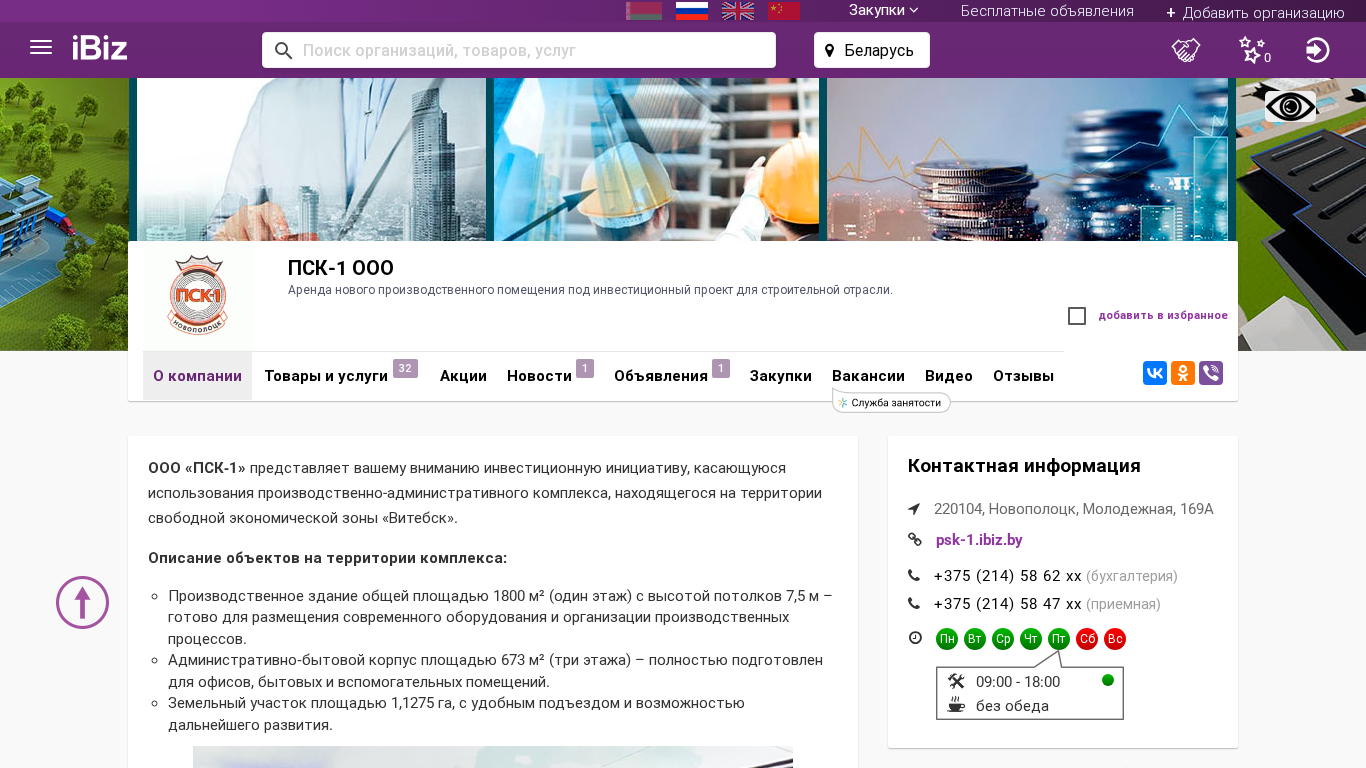The width and height of the screenshot is (1366, 768).
Task: Focus the organization search field
Action: 519,50
